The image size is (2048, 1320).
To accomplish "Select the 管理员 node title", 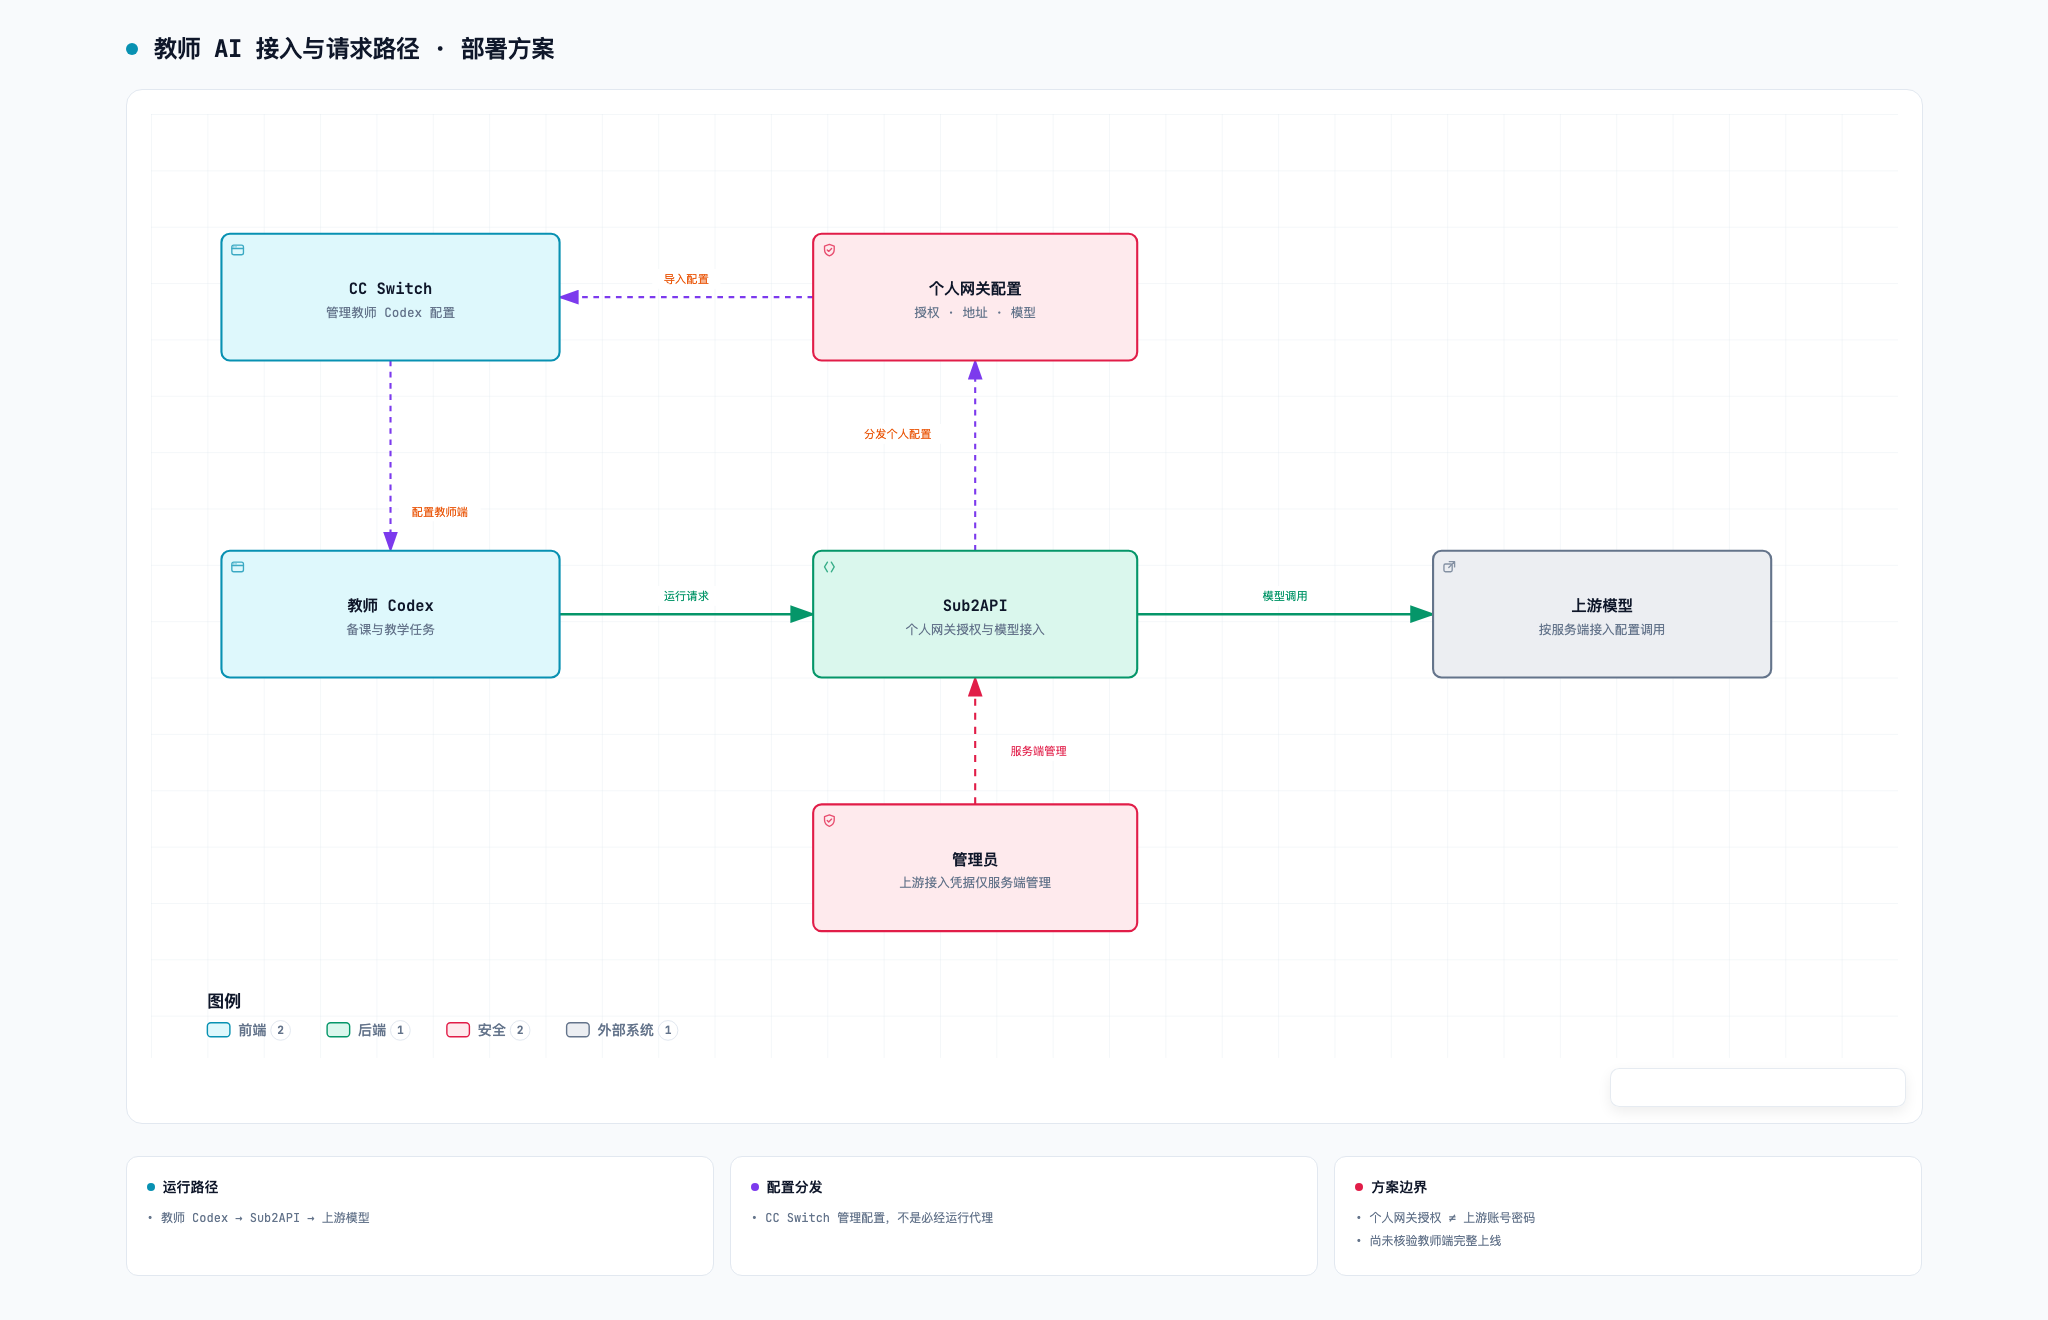I will pos(975,860).
